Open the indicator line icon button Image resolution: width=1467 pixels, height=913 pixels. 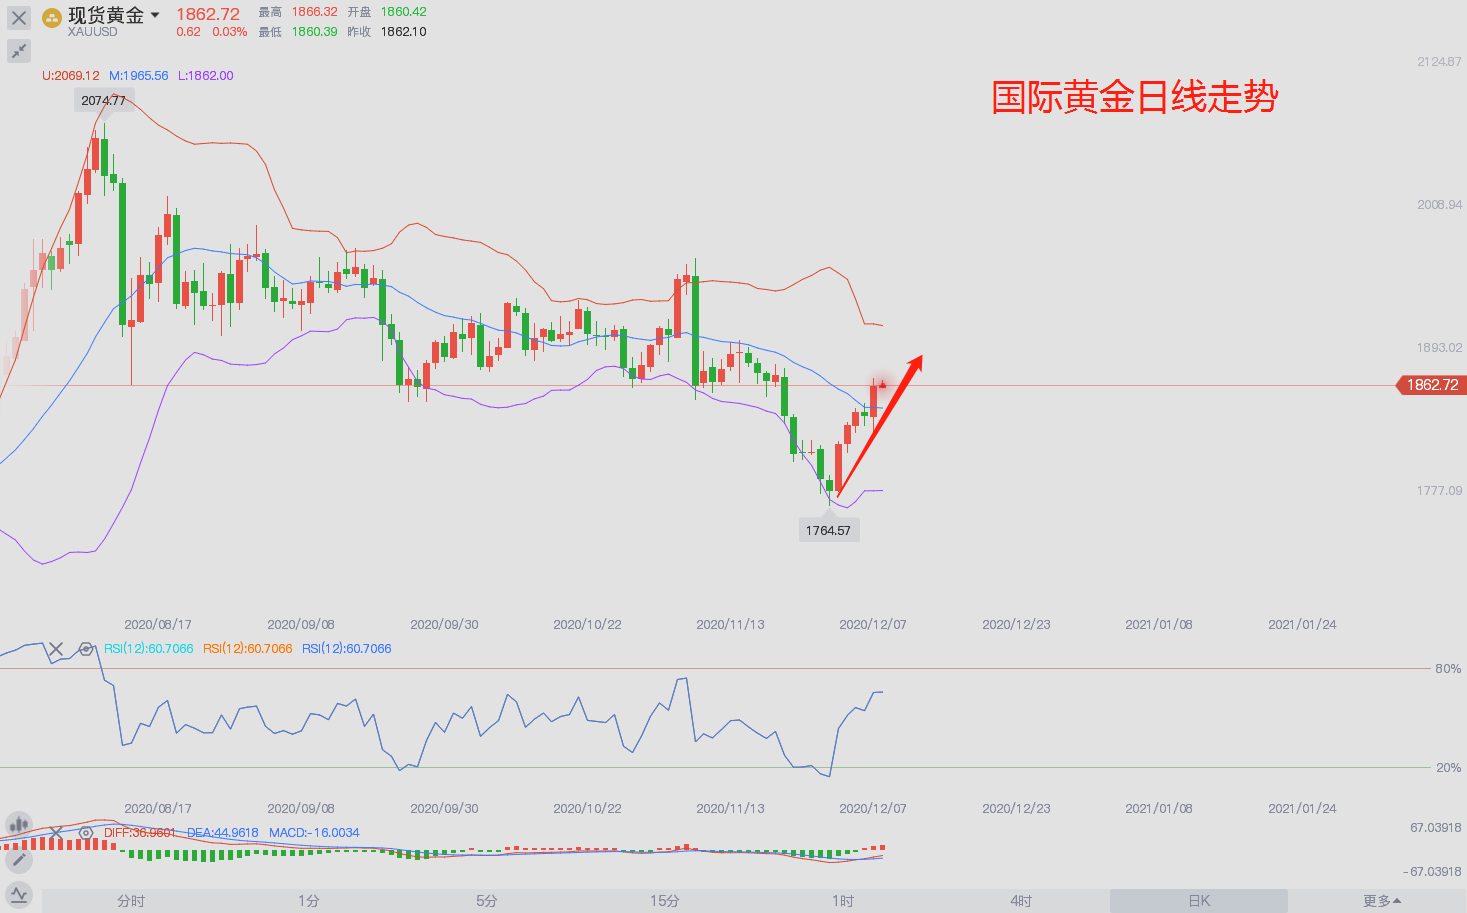(19, 895)
